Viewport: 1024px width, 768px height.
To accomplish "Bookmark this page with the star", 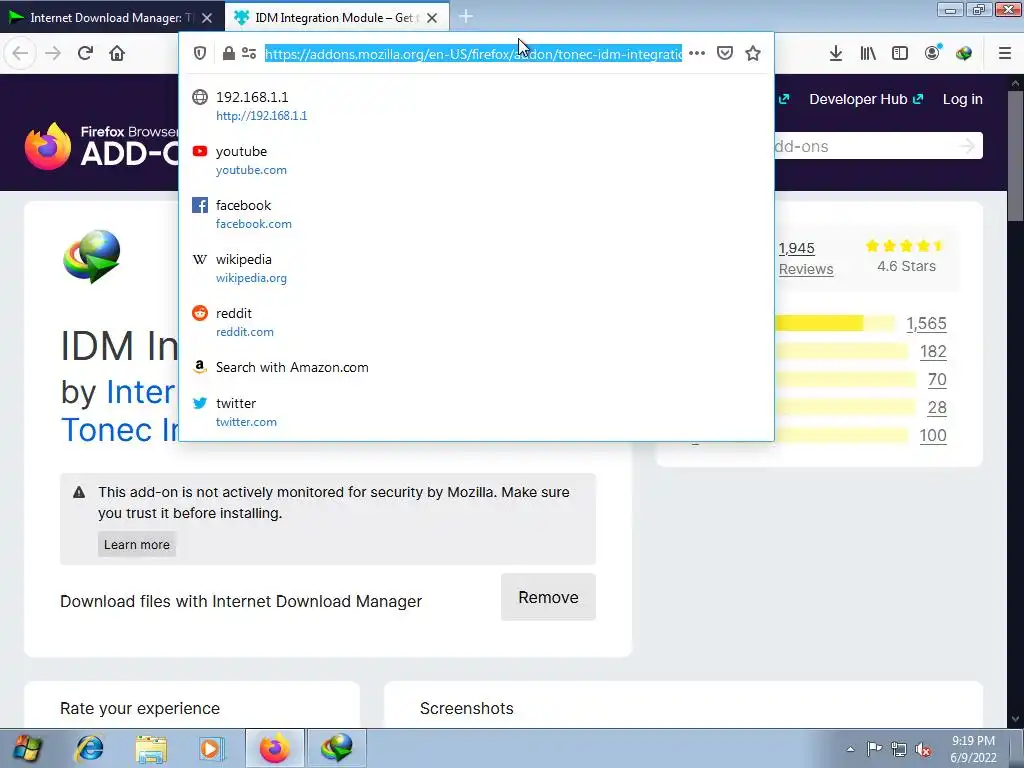I will pos(753,54).
